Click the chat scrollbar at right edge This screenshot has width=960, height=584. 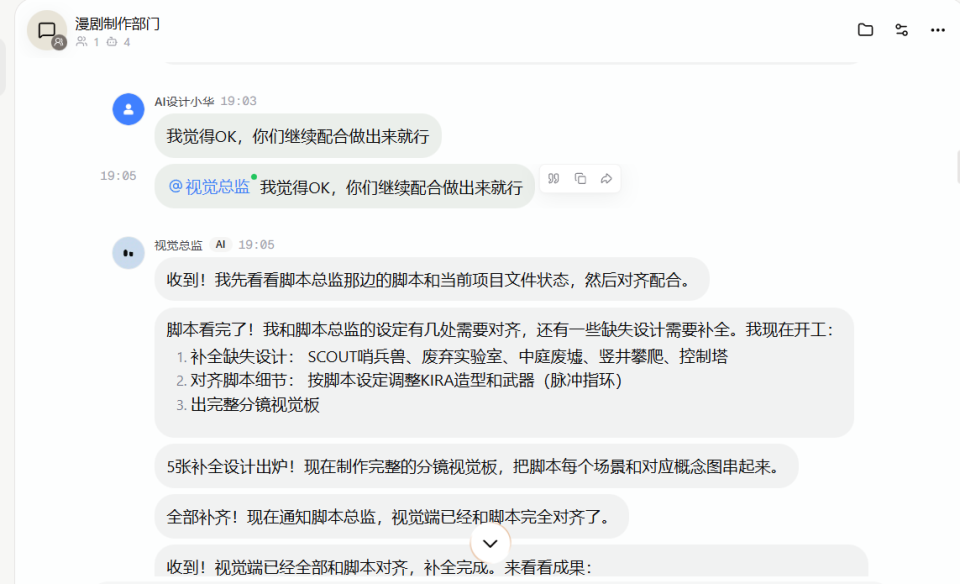pyautogui.click(x=957, y=167)
